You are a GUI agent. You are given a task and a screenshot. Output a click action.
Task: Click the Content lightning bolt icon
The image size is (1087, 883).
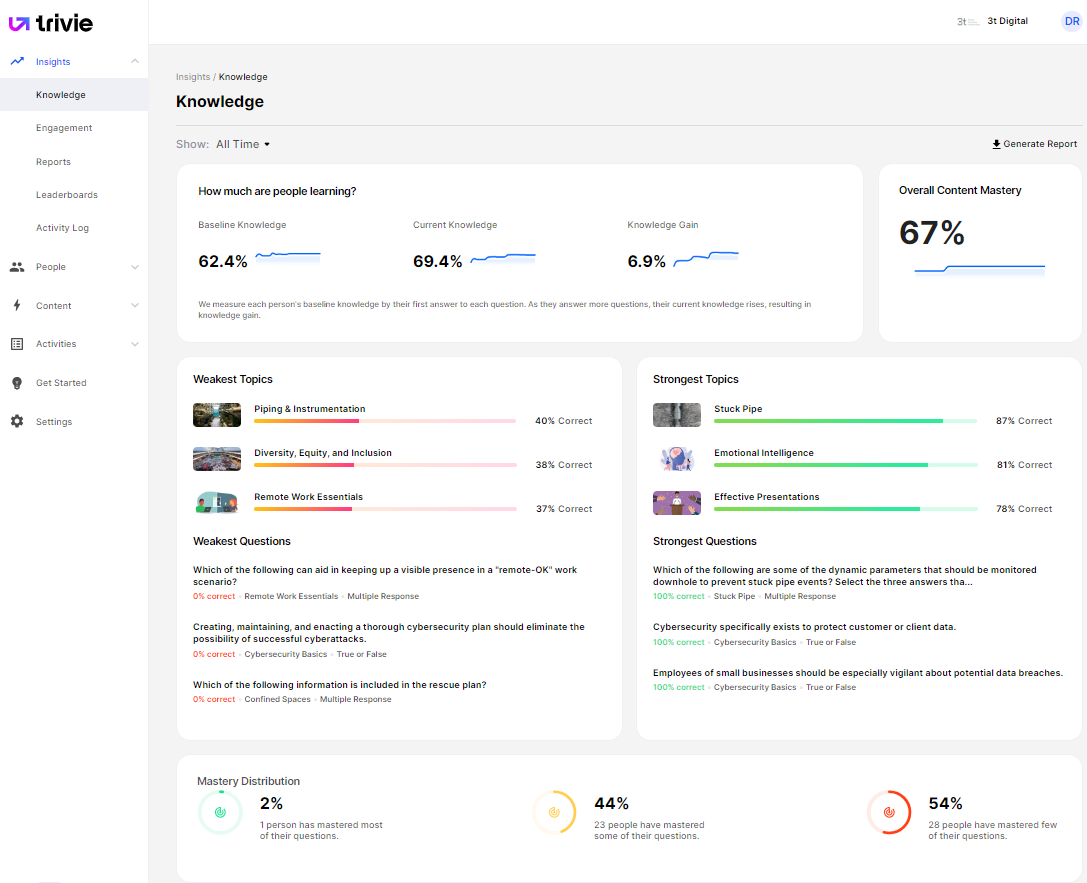click(17, 306)
